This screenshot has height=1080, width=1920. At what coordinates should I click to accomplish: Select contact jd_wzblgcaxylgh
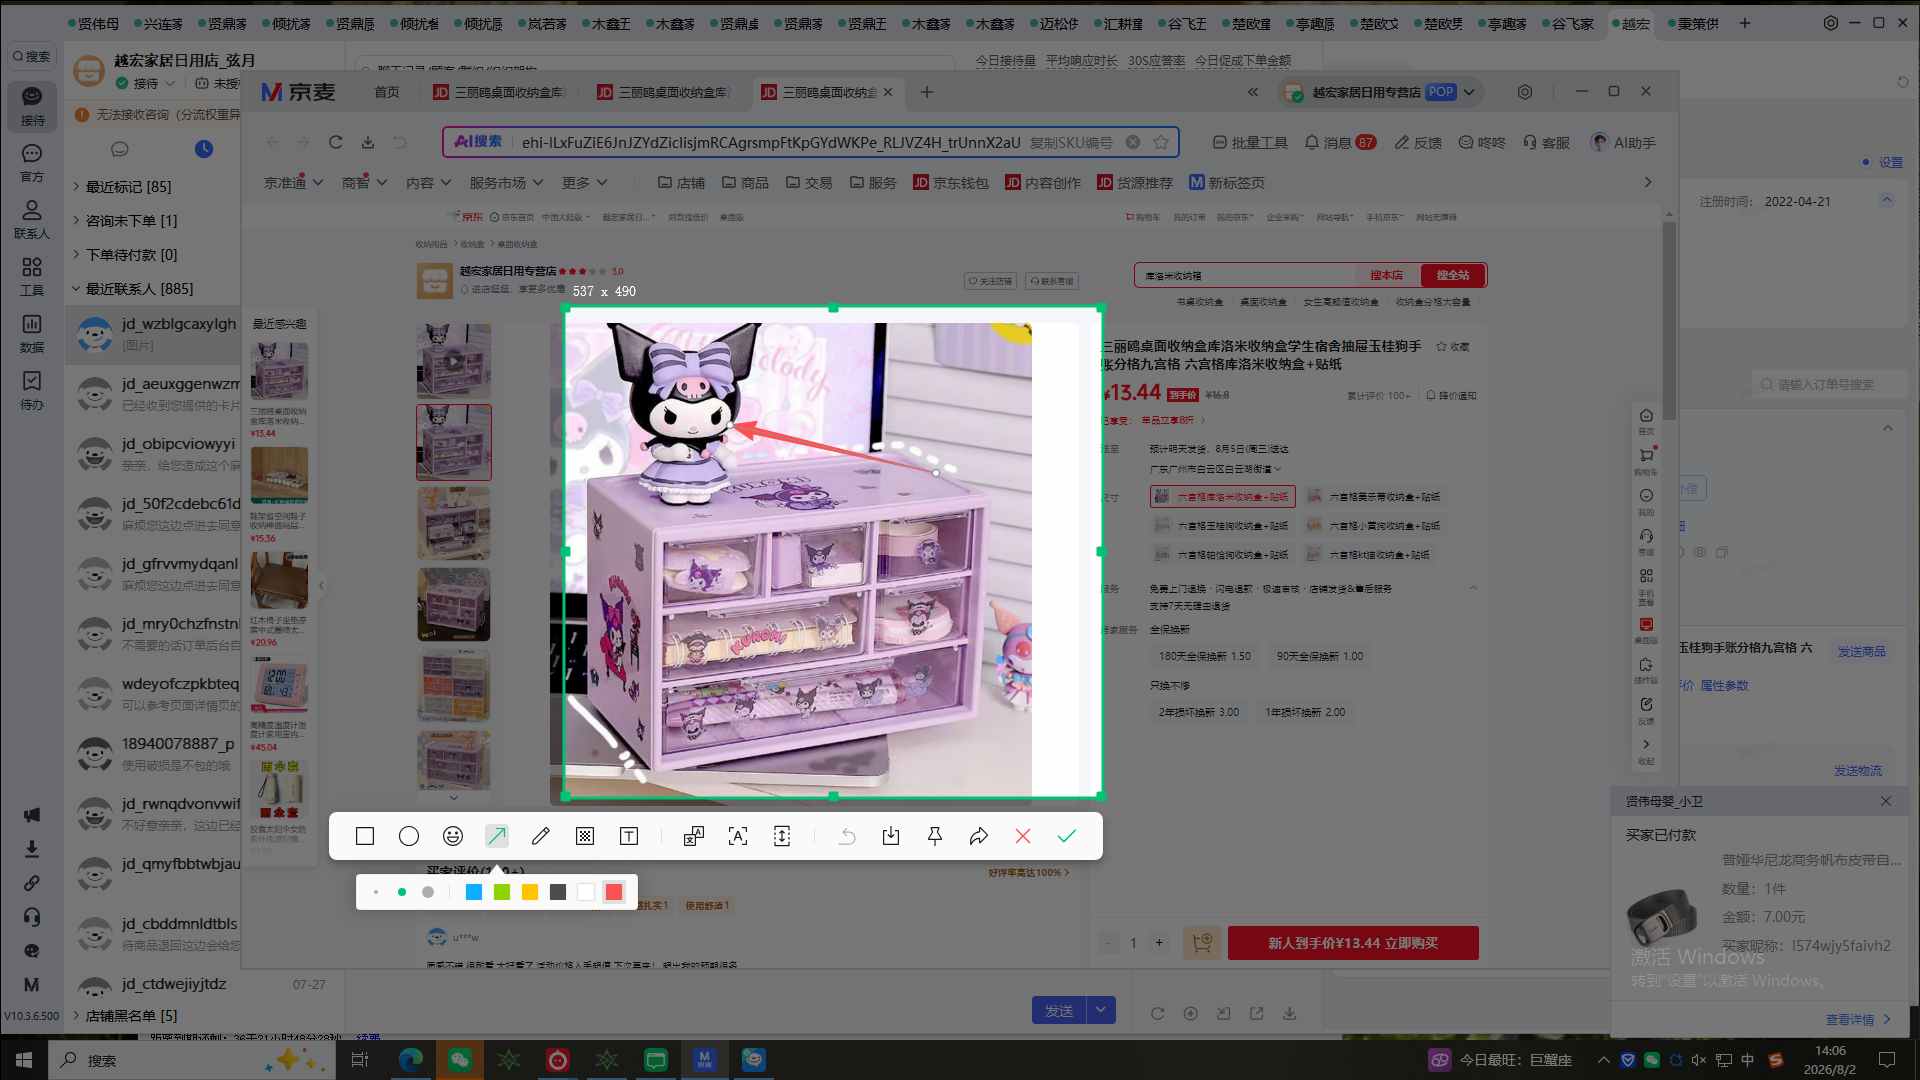pos(153,334)
